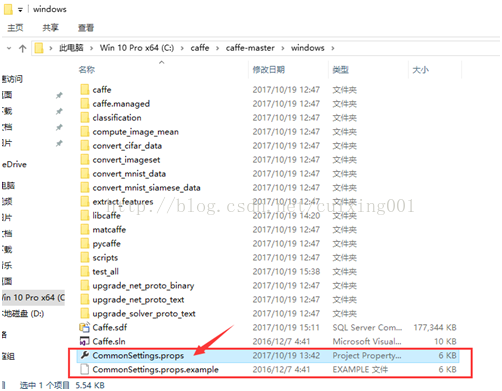
Task: Click the title bar folder icon
Action: 8,9
